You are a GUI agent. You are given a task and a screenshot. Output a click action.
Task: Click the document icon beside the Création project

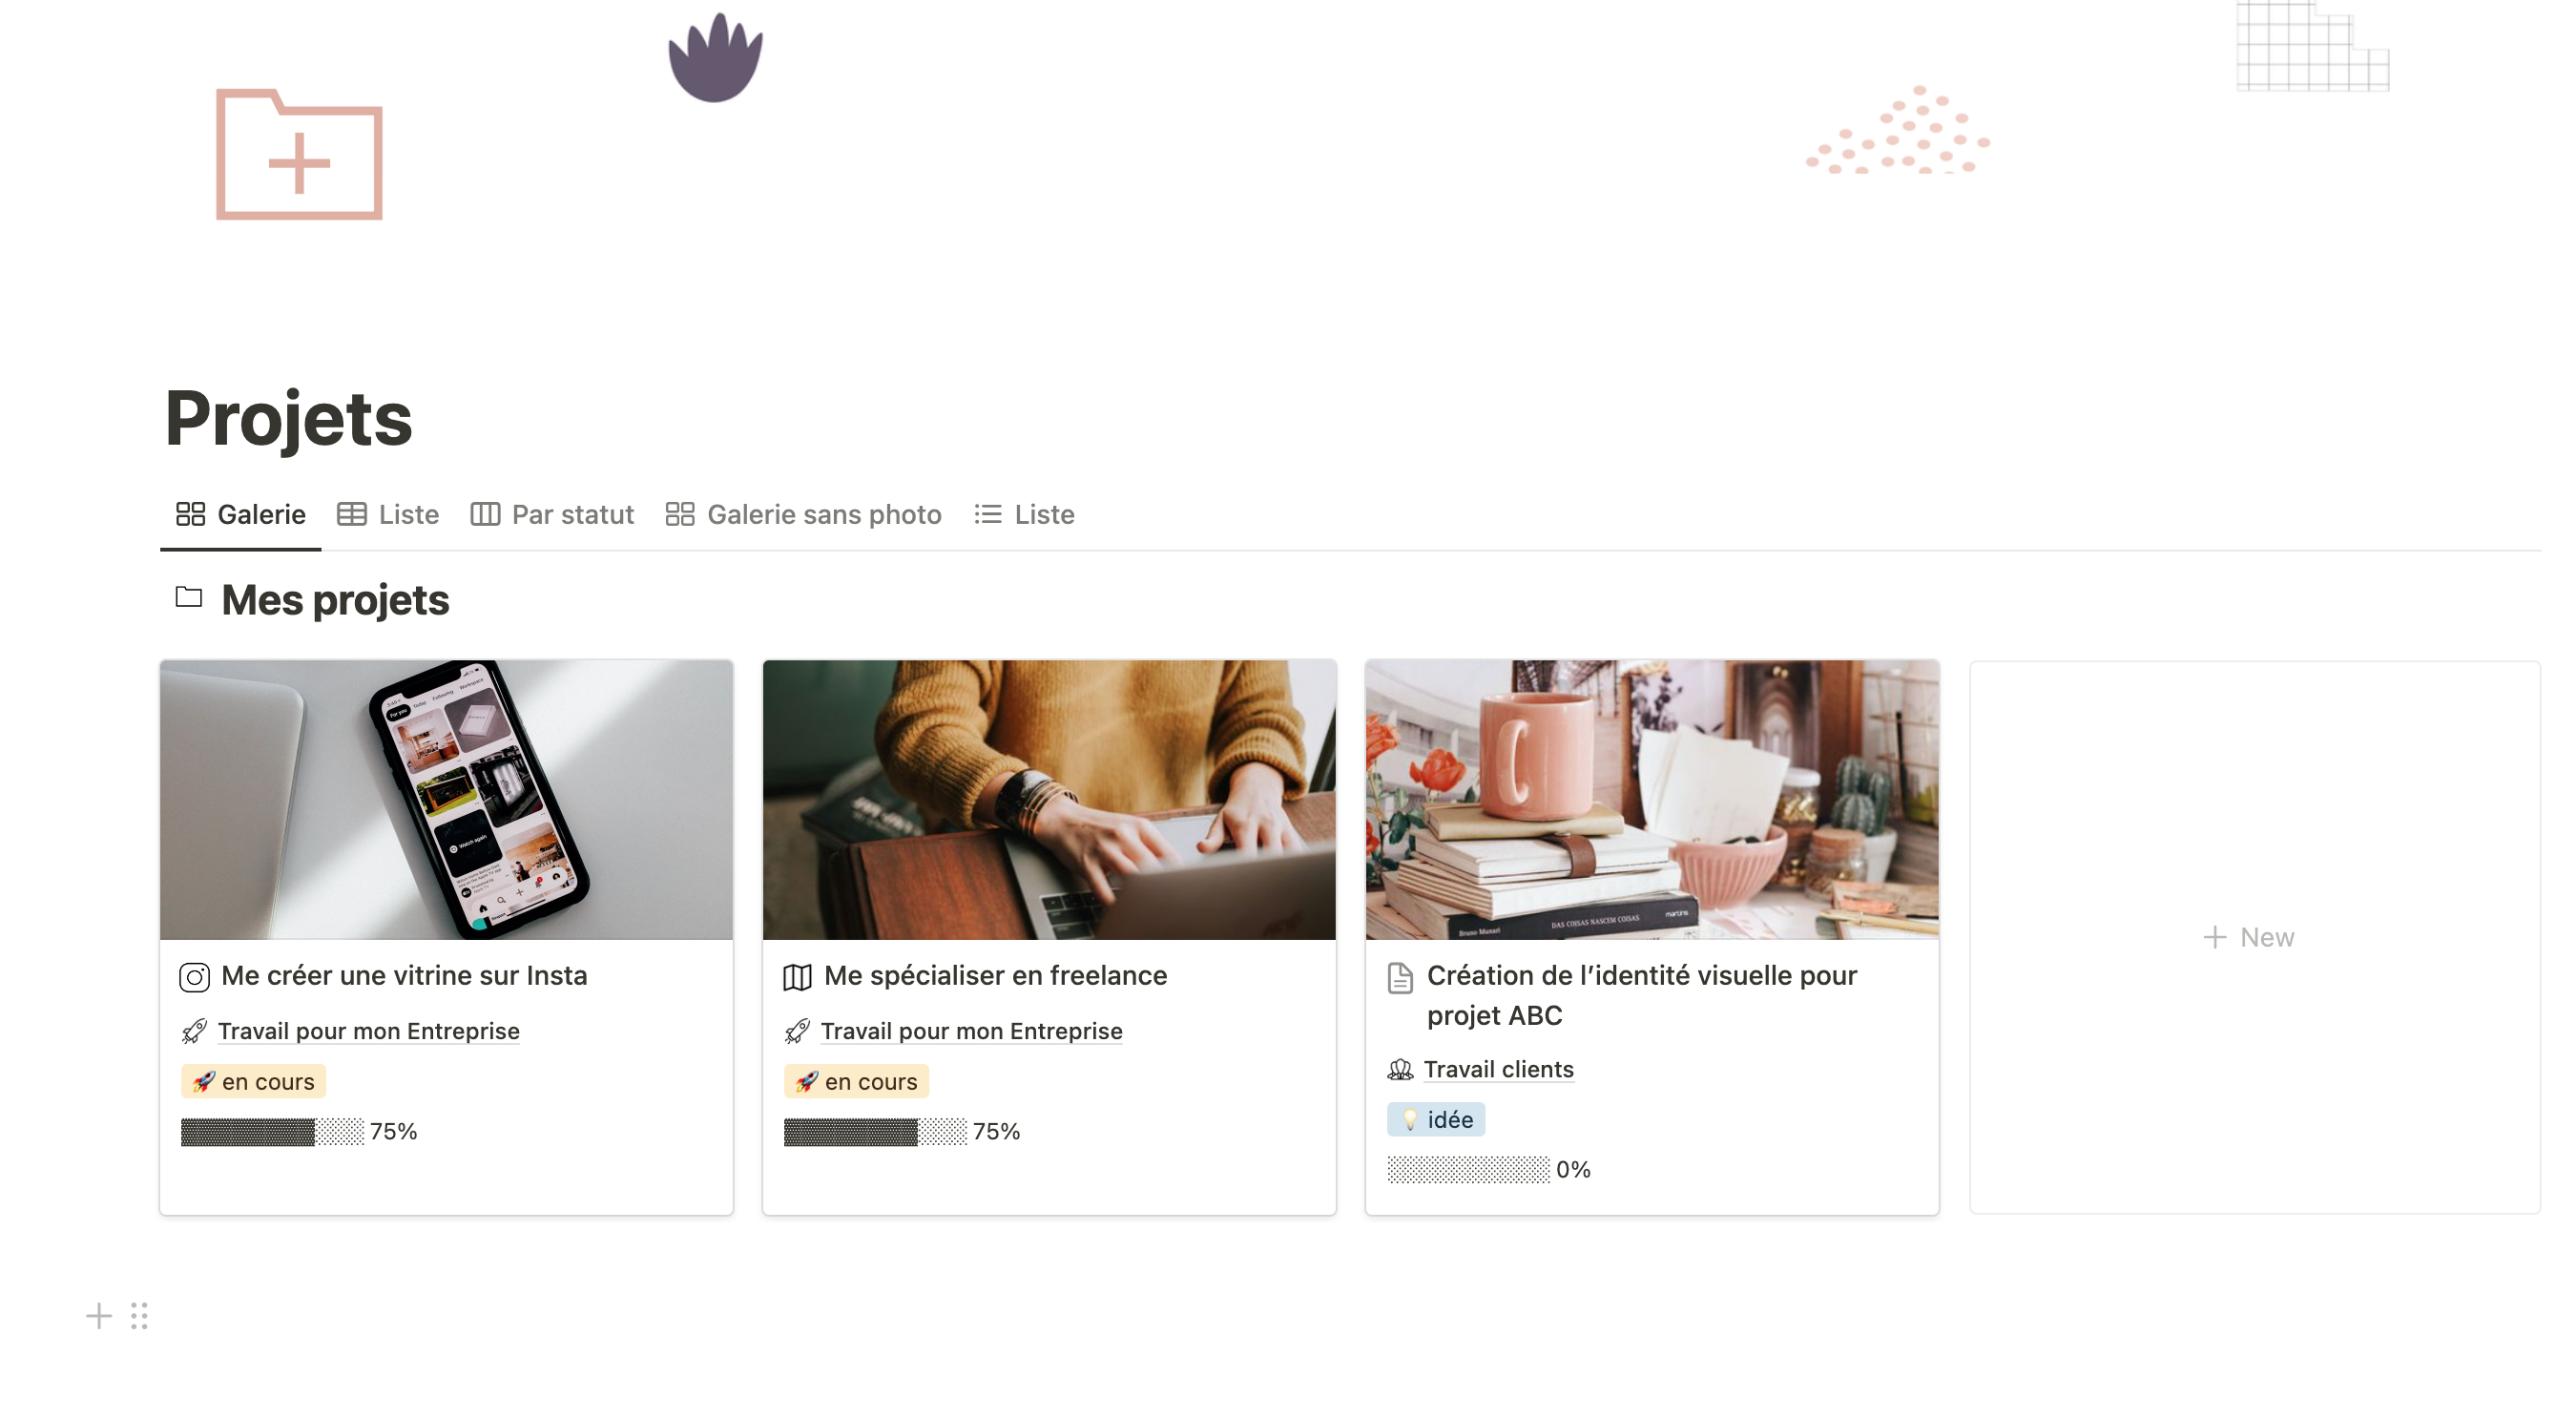(x=1400, y=977)
